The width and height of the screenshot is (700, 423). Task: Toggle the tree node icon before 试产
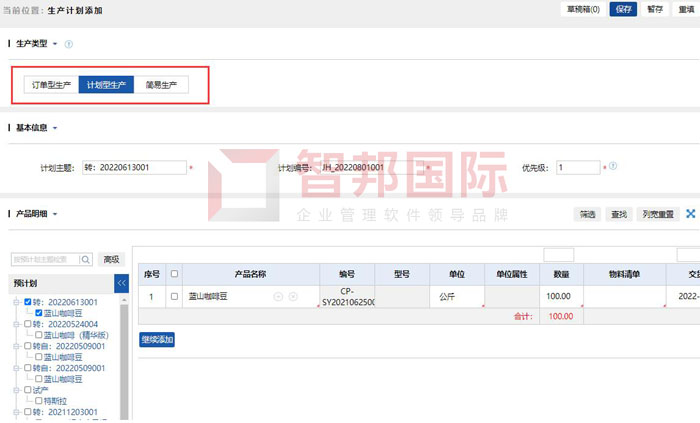[x=17, y=390]
